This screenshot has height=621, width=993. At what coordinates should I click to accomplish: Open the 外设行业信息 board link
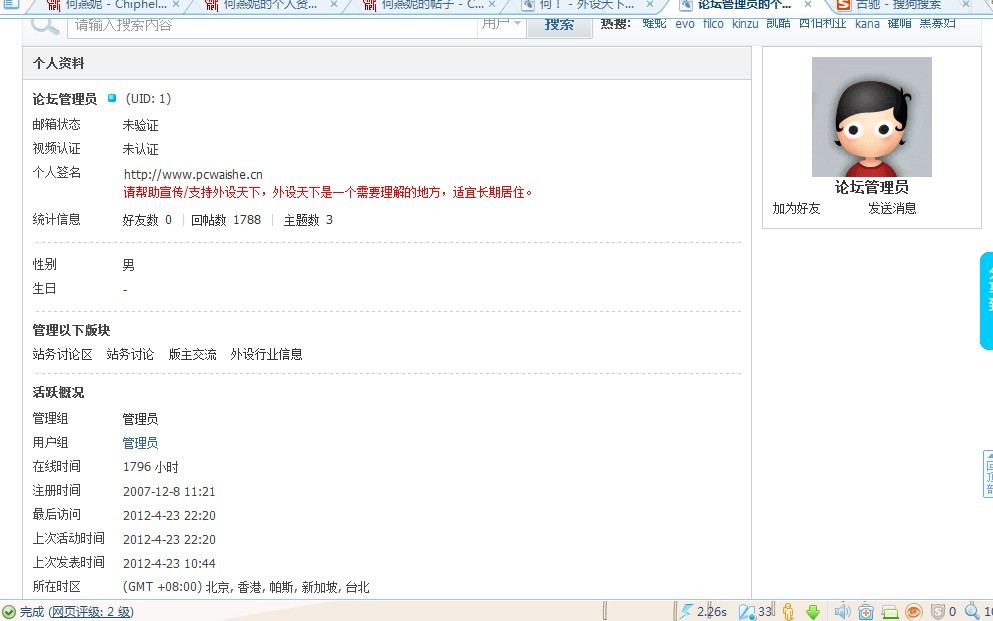pos(266,354)
